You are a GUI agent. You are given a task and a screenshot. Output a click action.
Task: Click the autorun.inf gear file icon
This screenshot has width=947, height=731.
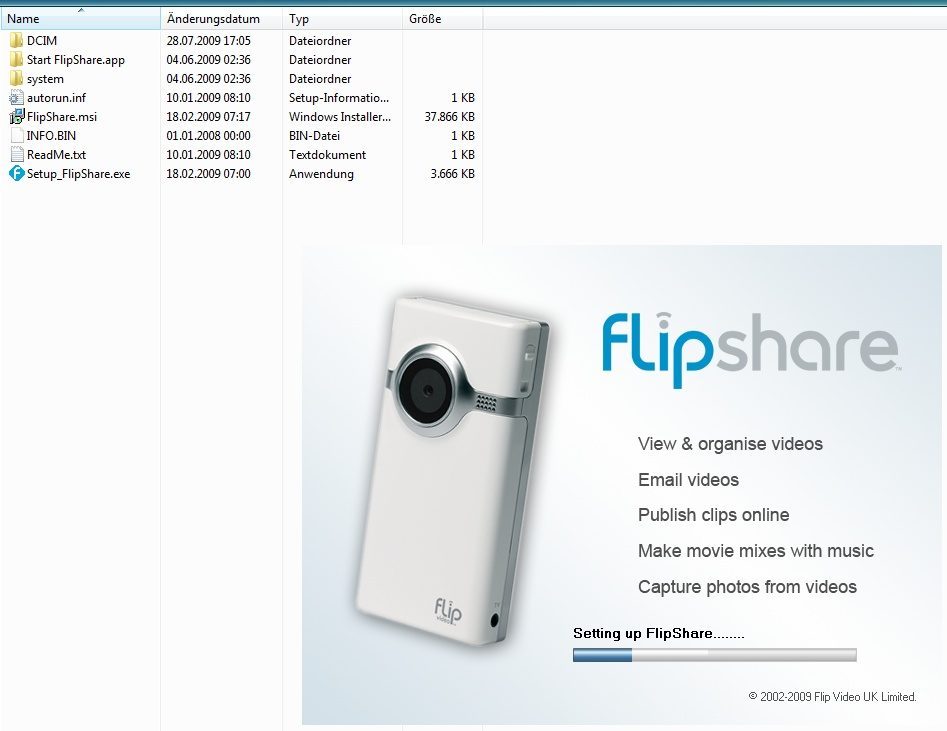[16, 98]
